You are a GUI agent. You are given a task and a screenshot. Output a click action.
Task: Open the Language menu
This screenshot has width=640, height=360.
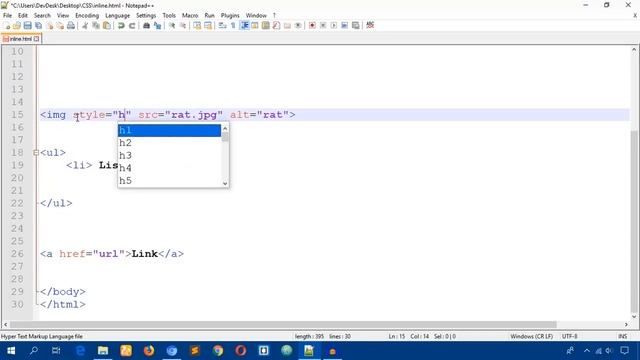pyautogui.click(x=117, y=16)
